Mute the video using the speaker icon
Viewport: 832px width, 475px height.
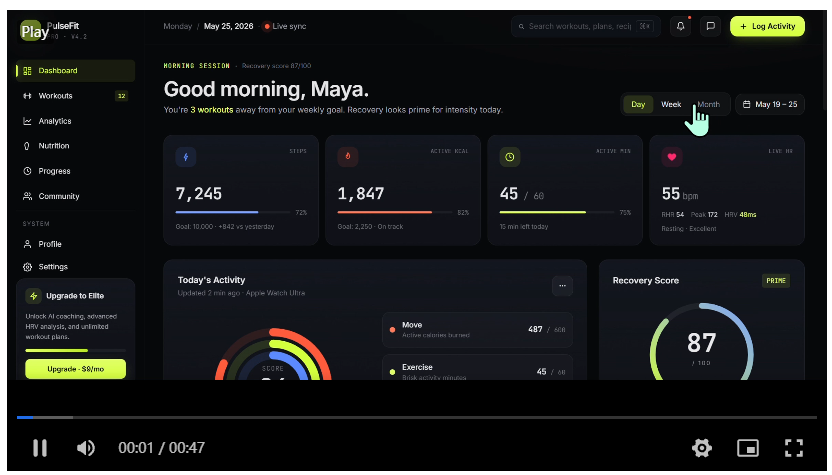click(x=85, y=448)
